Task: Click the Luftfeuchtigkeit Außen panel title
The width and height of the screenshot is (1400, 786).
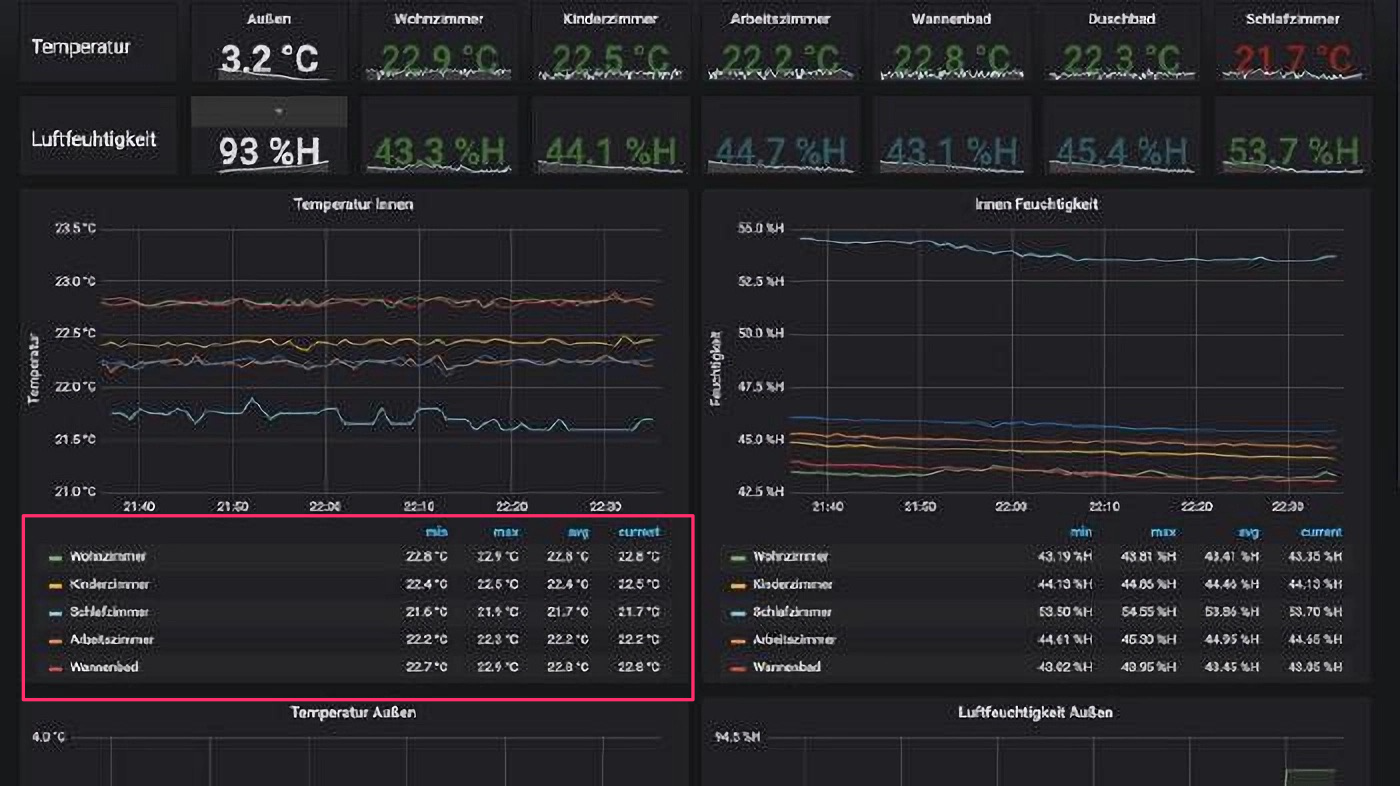Action: click(x=1035, y=712)
